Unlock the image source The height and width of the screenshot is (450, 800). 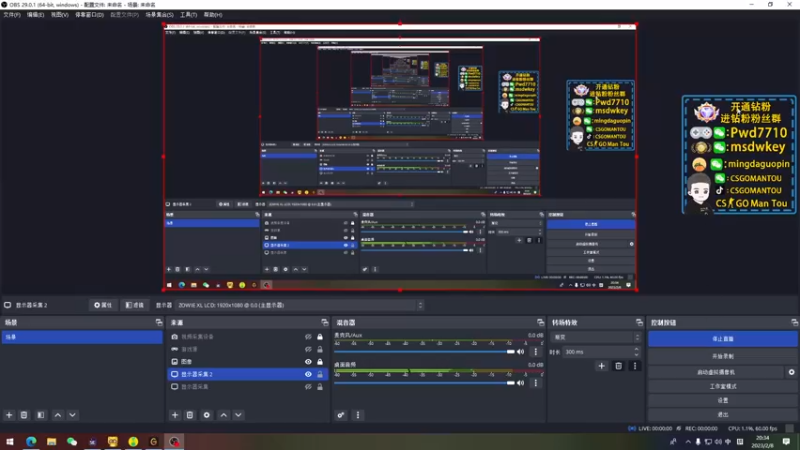(320, 362)
